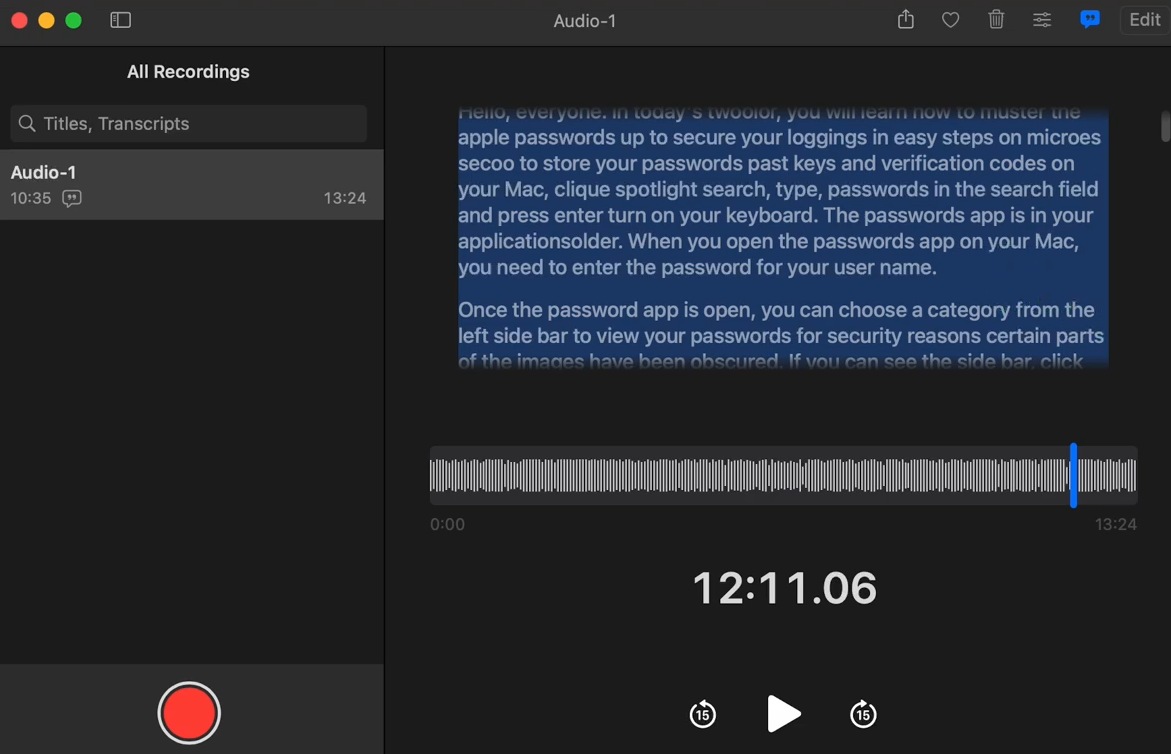Screen dimensions: 1171x754
Task: Click the 12:11.06 playback time display
Action: [x=784, y=588]
